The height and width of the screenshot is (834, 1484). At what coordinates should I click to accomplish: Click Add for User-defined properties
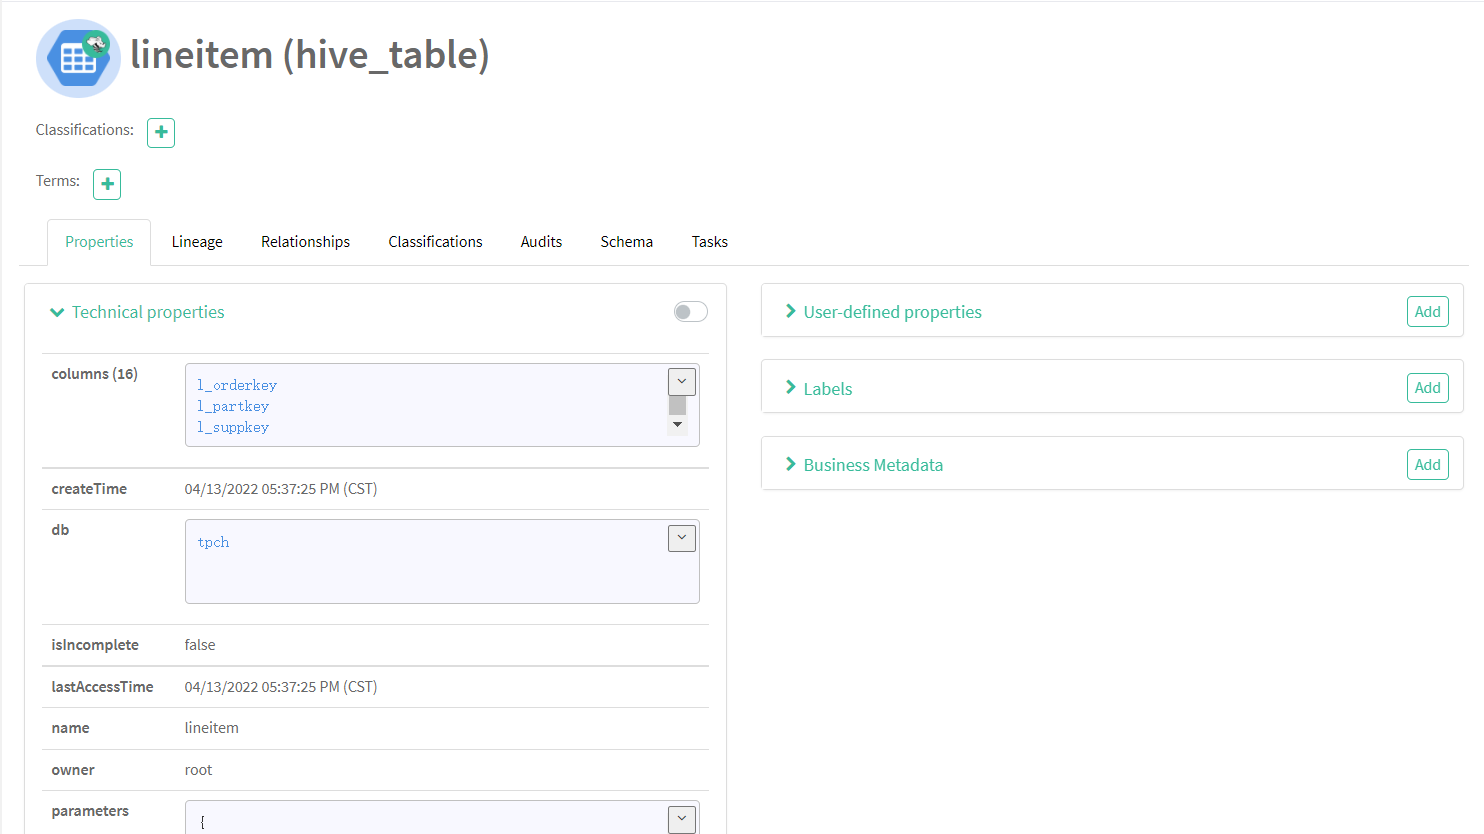pyautogui.click(x=1427, y=311)
